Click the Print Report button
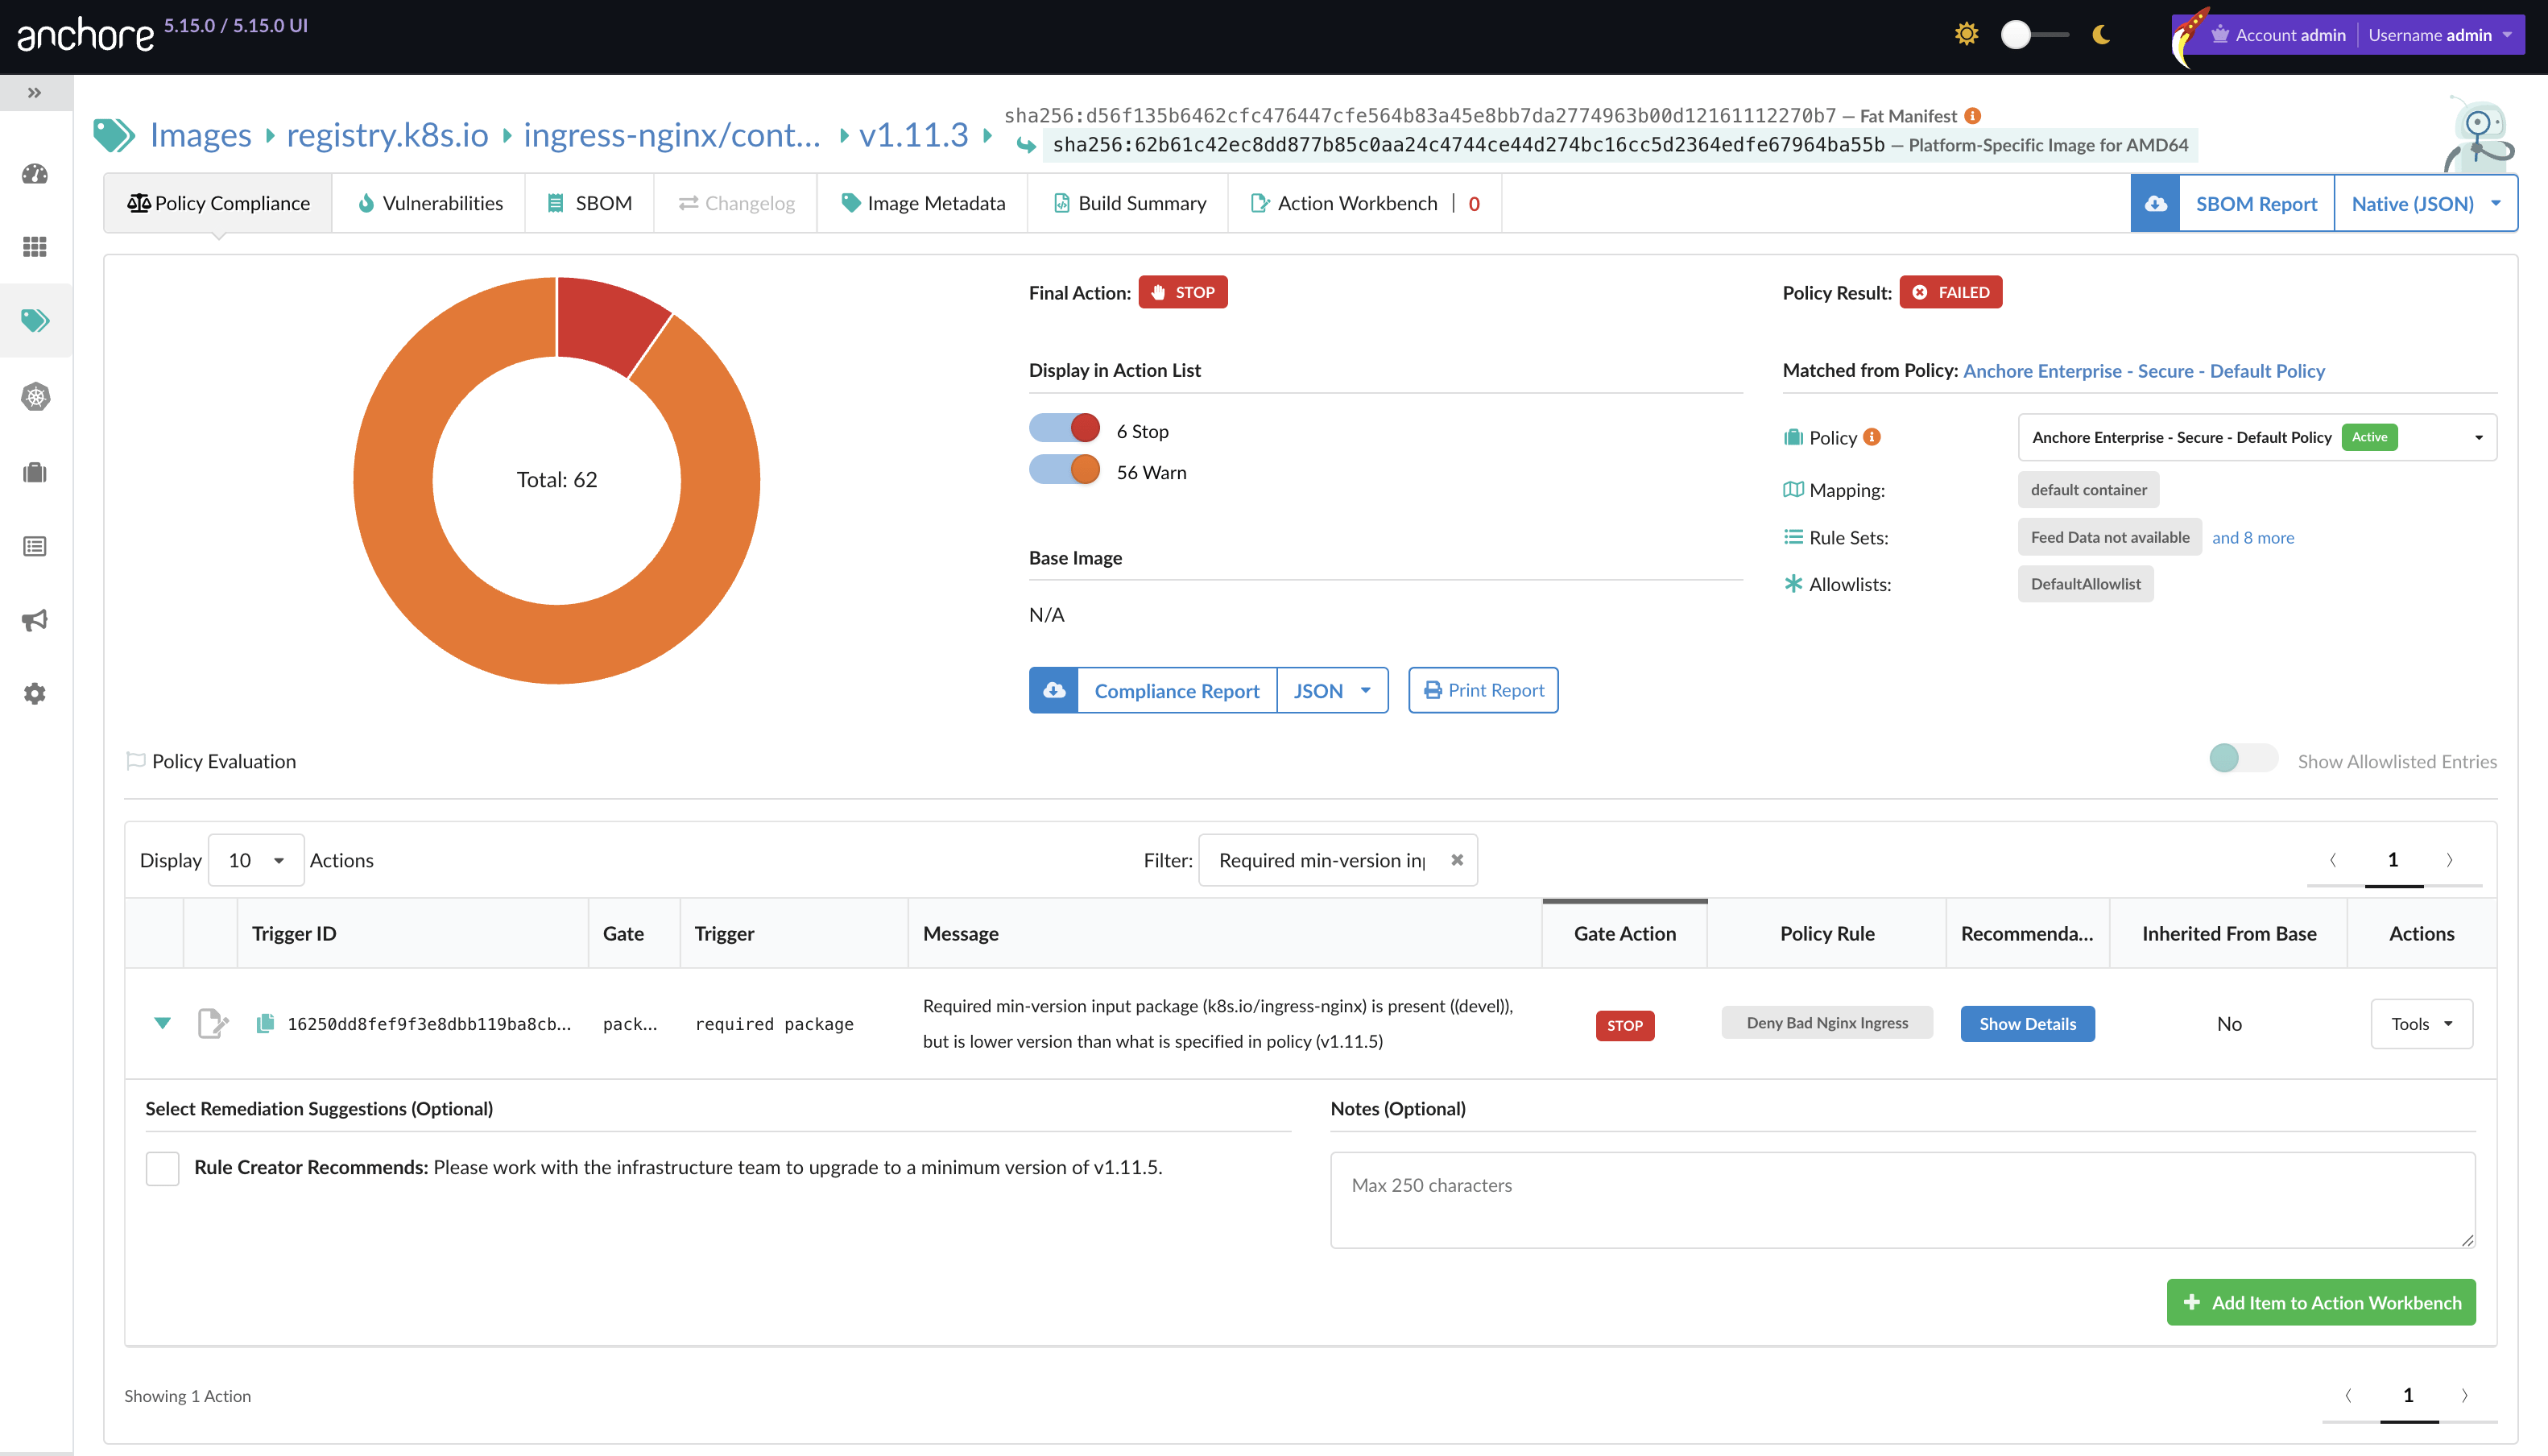 1483,690
